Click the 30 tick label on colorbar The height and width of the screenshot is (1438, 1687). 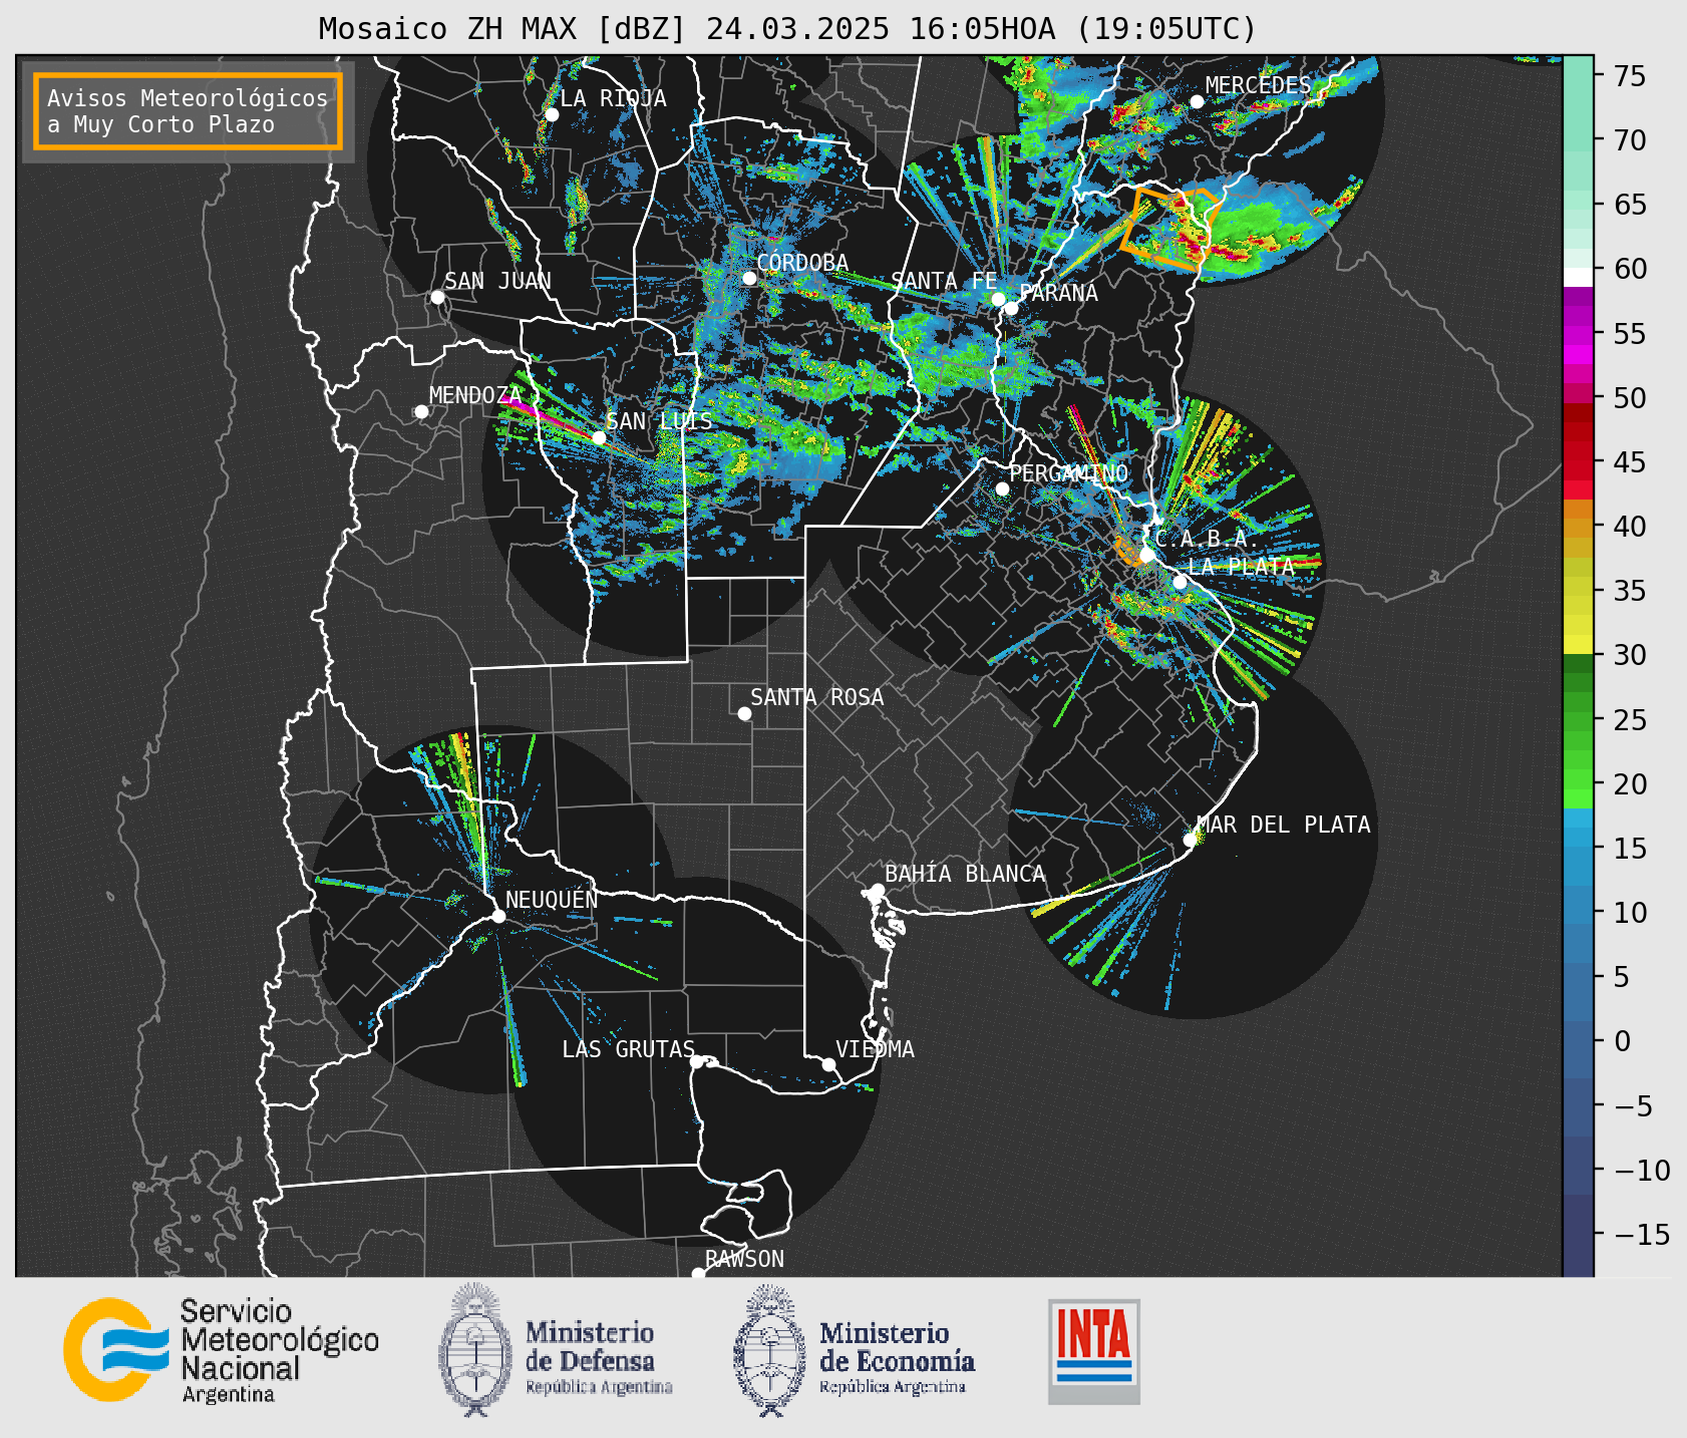coord(1631,655)
